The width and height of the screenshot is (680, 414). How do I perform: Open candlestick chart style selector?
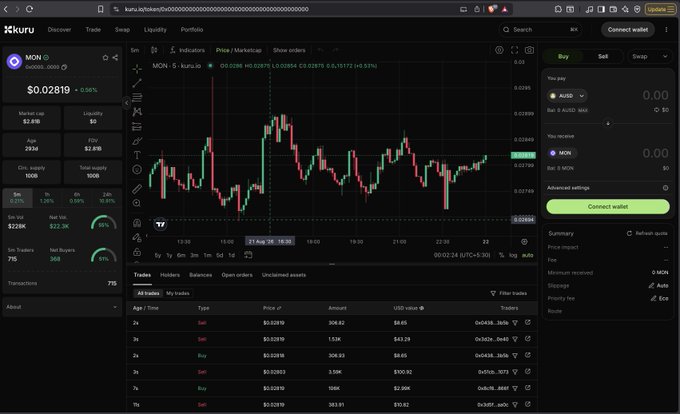[x=154, y=50]
